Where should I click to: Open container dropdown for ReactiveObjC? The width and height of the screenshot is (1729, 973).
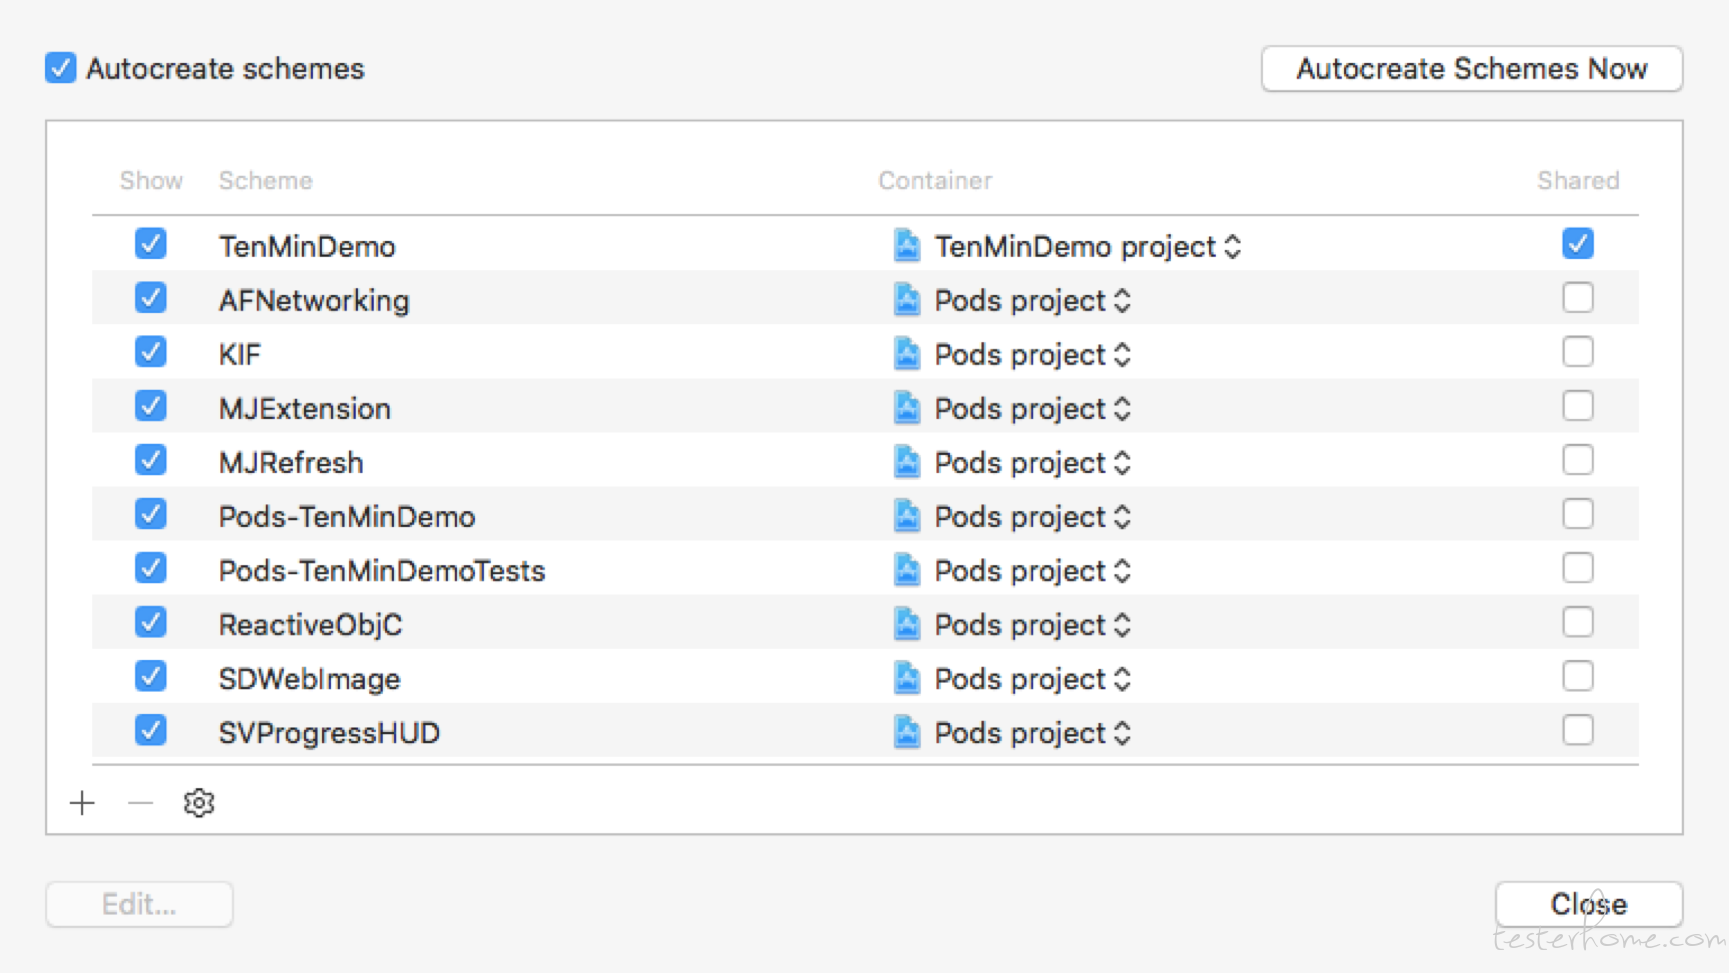point(1122,625)
